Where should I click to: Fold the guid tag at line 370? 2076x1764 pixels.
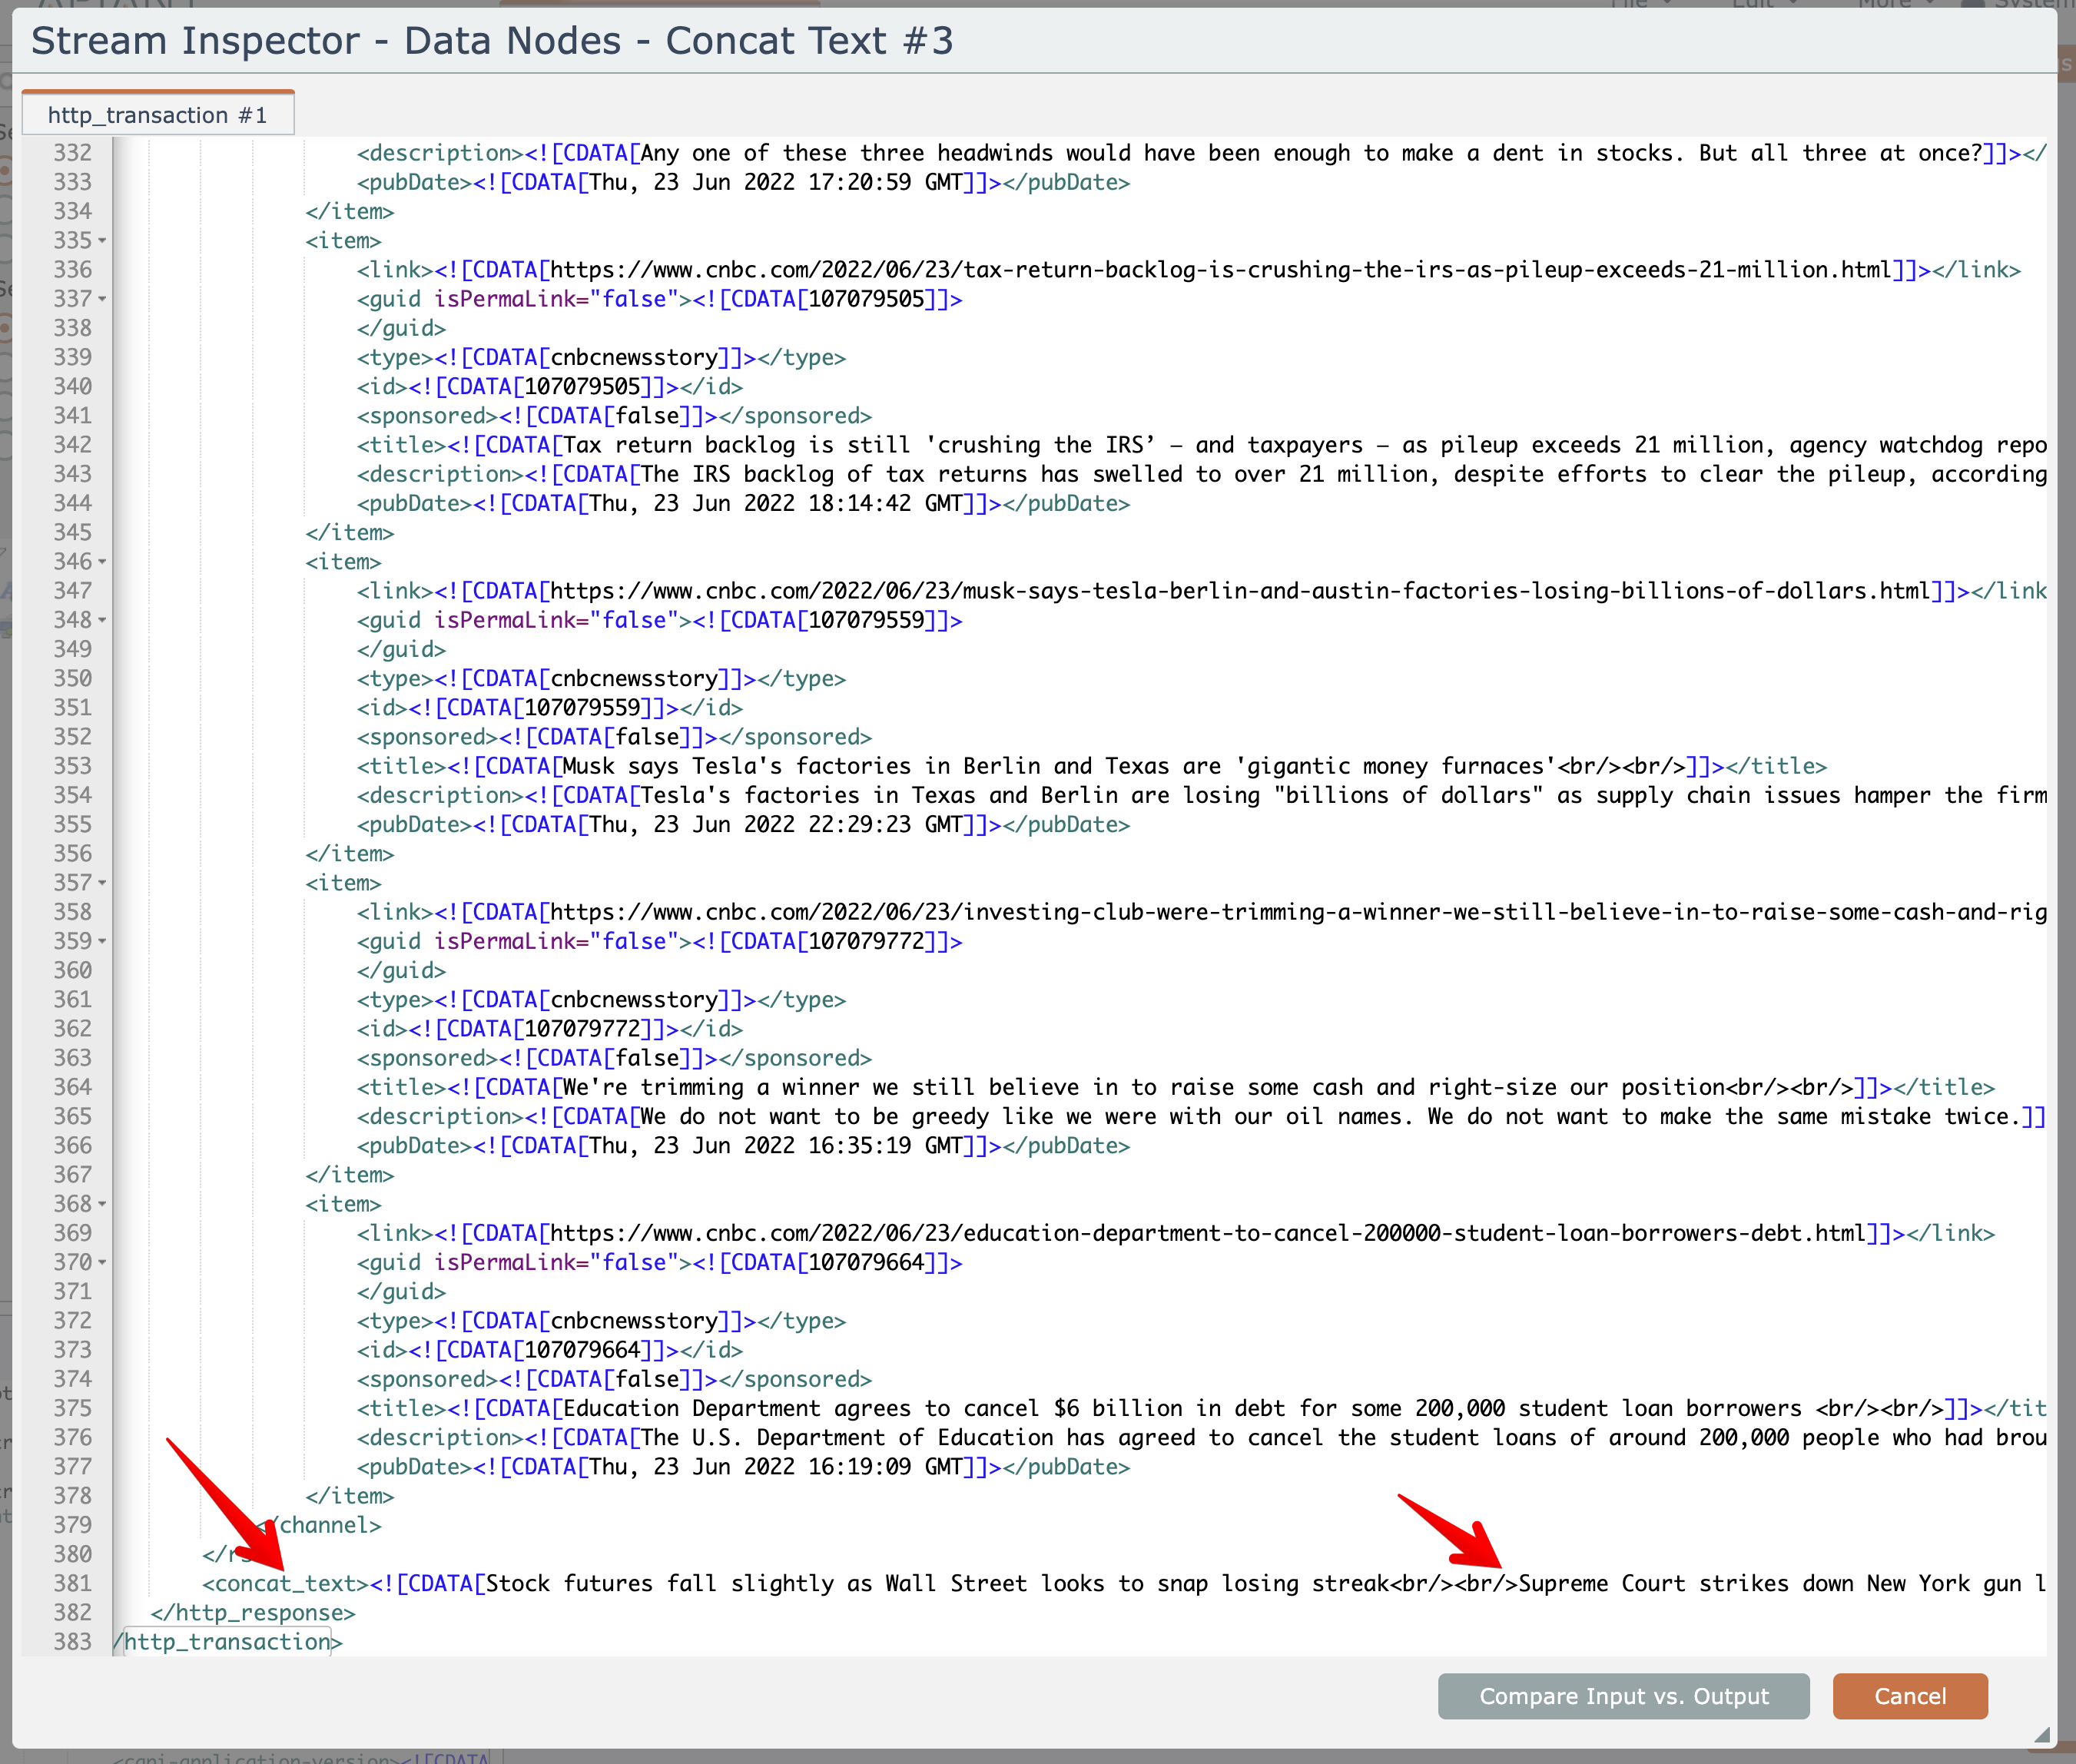point(102,1262)
